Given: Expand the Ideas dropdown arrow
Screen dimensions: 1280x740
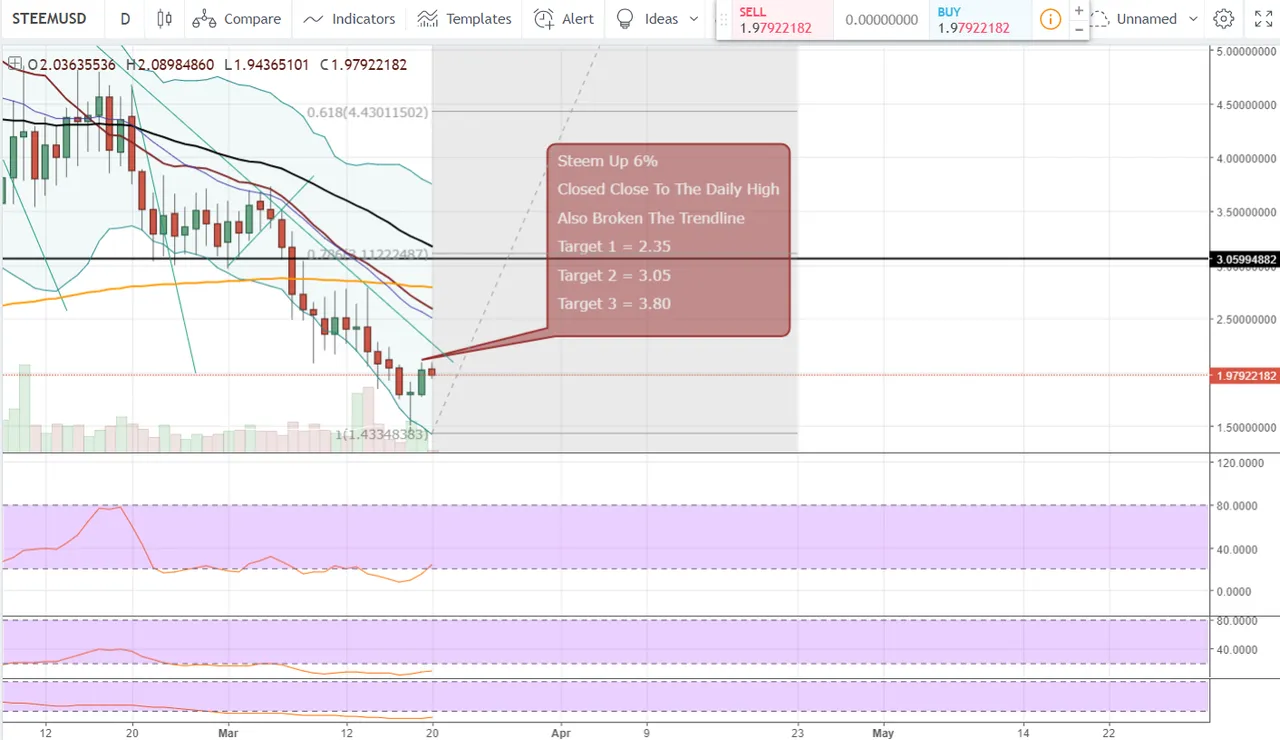Looking at the screenshot, I should tap(694, 19).
